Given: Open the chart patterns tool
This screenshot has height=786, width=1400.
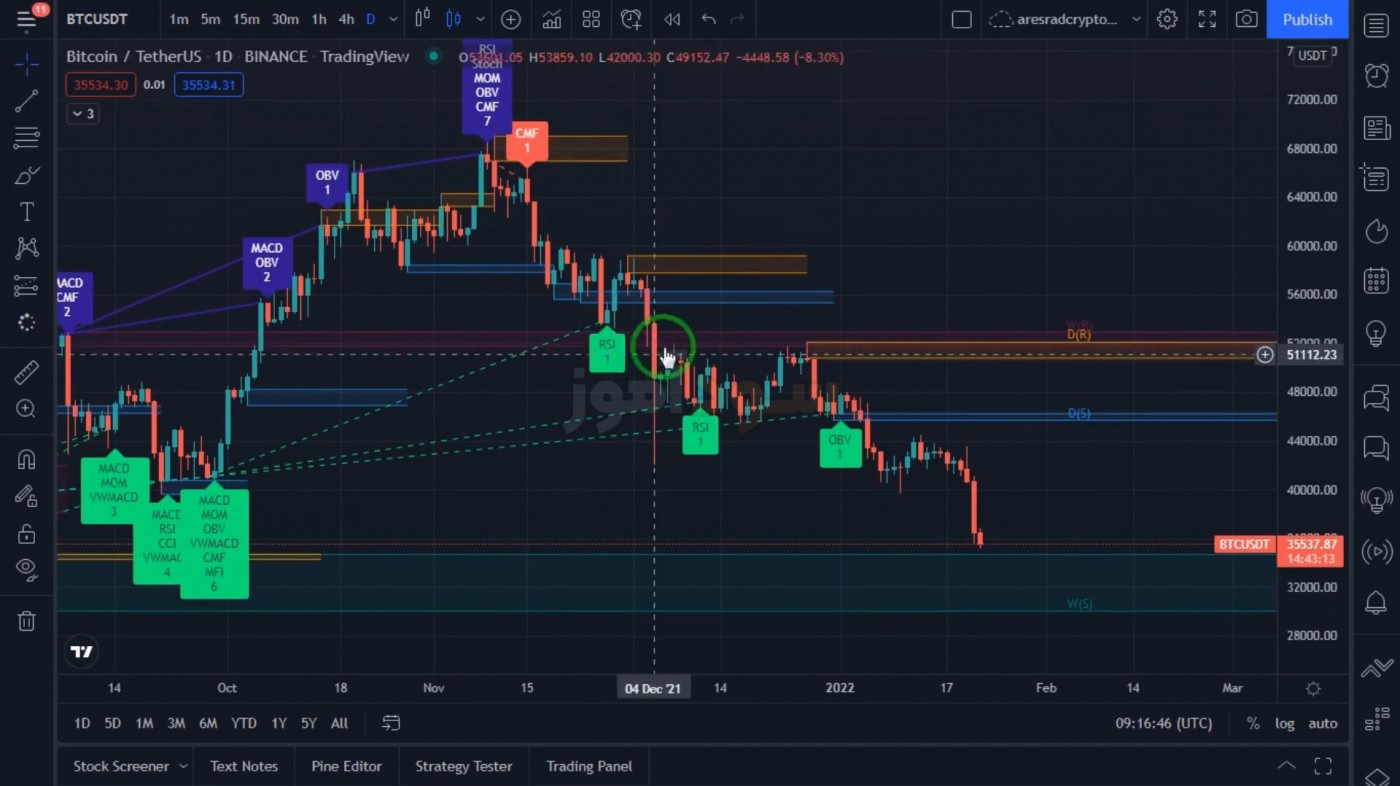Looking at the screenshot, I should pyautogui.click(x=27, y=248).
